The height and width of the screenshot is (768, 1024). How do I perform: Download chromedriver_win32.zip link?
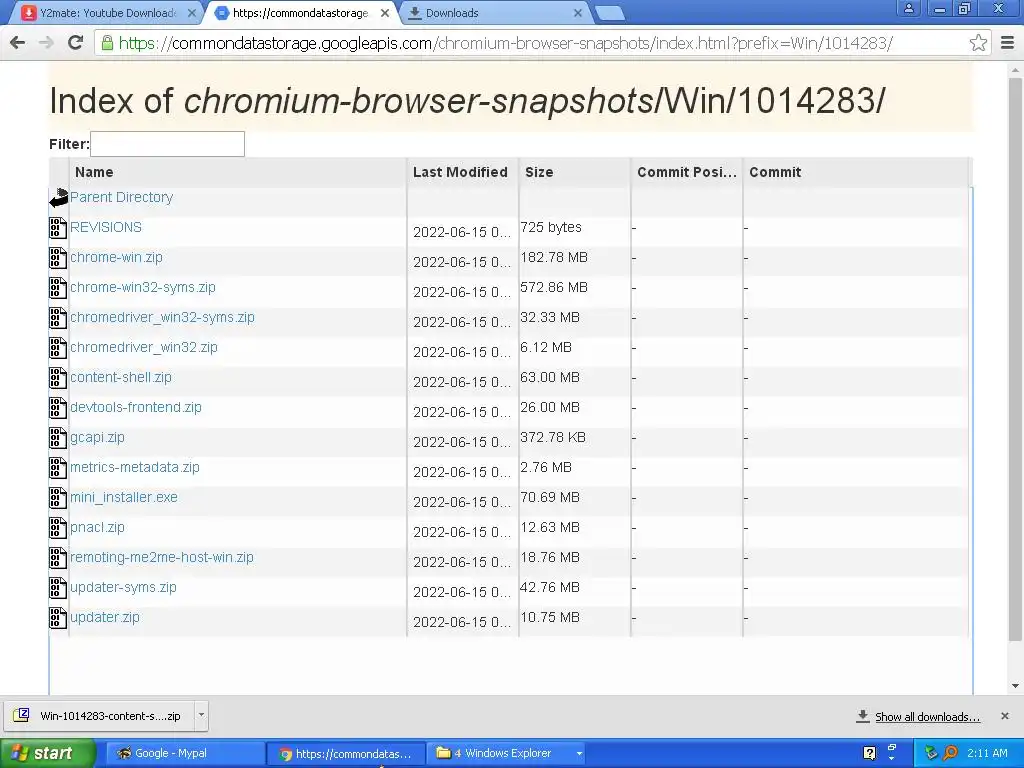pyautogui.click(x=144, y=347)
